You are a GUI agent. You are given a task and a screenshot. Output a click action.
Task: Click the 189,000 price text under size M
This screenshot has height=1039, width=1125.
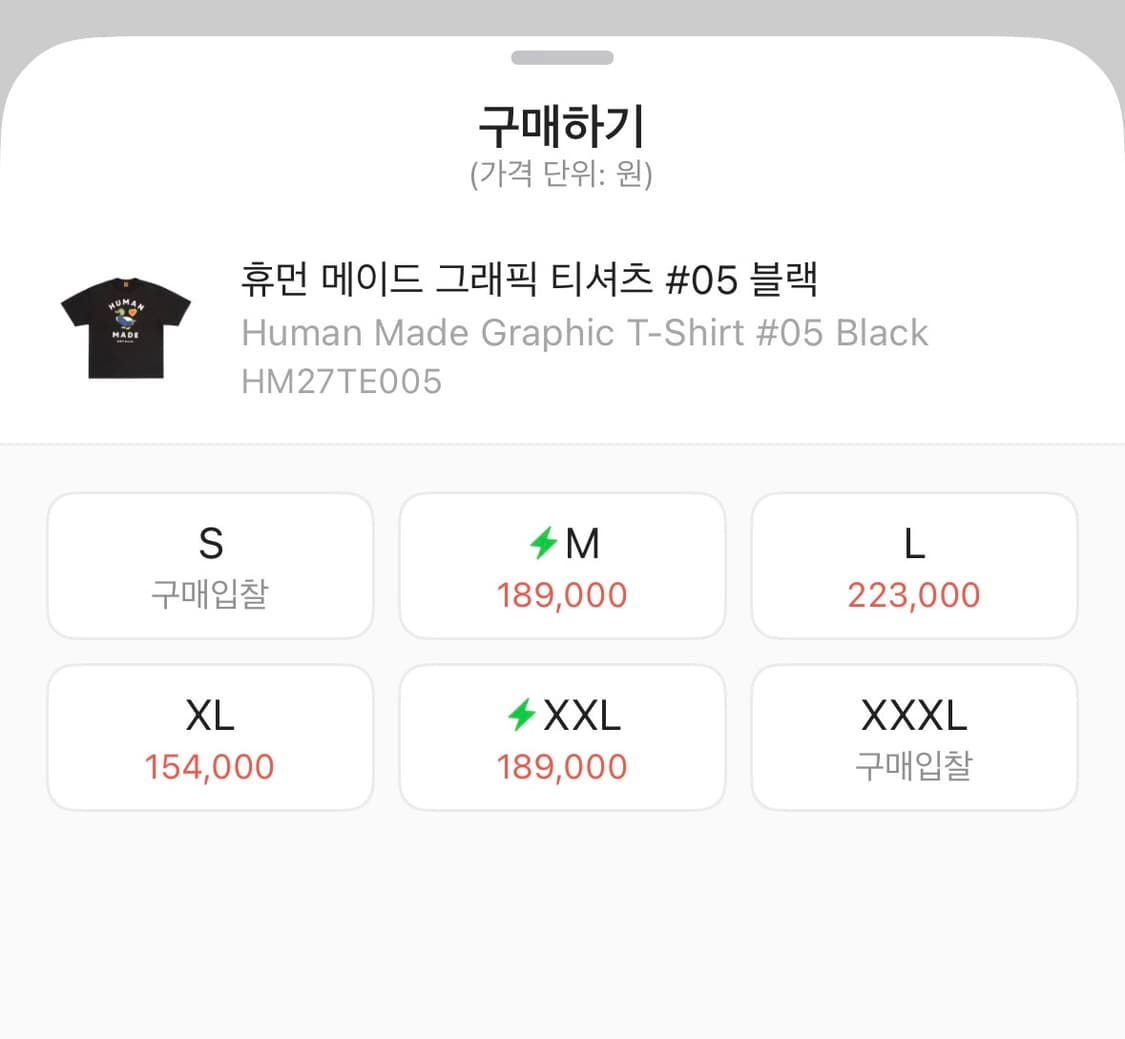click(x=562, y=595)
